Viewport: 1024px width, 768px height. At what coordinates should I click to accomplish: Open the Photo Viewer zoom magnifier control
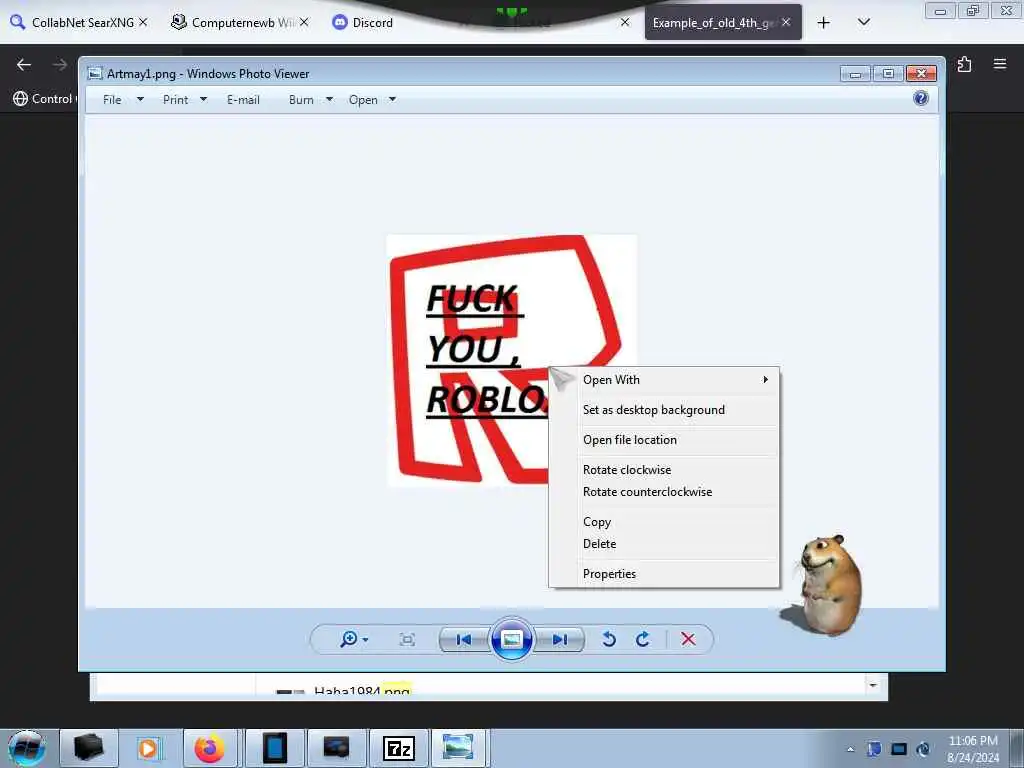click(353, 639)
